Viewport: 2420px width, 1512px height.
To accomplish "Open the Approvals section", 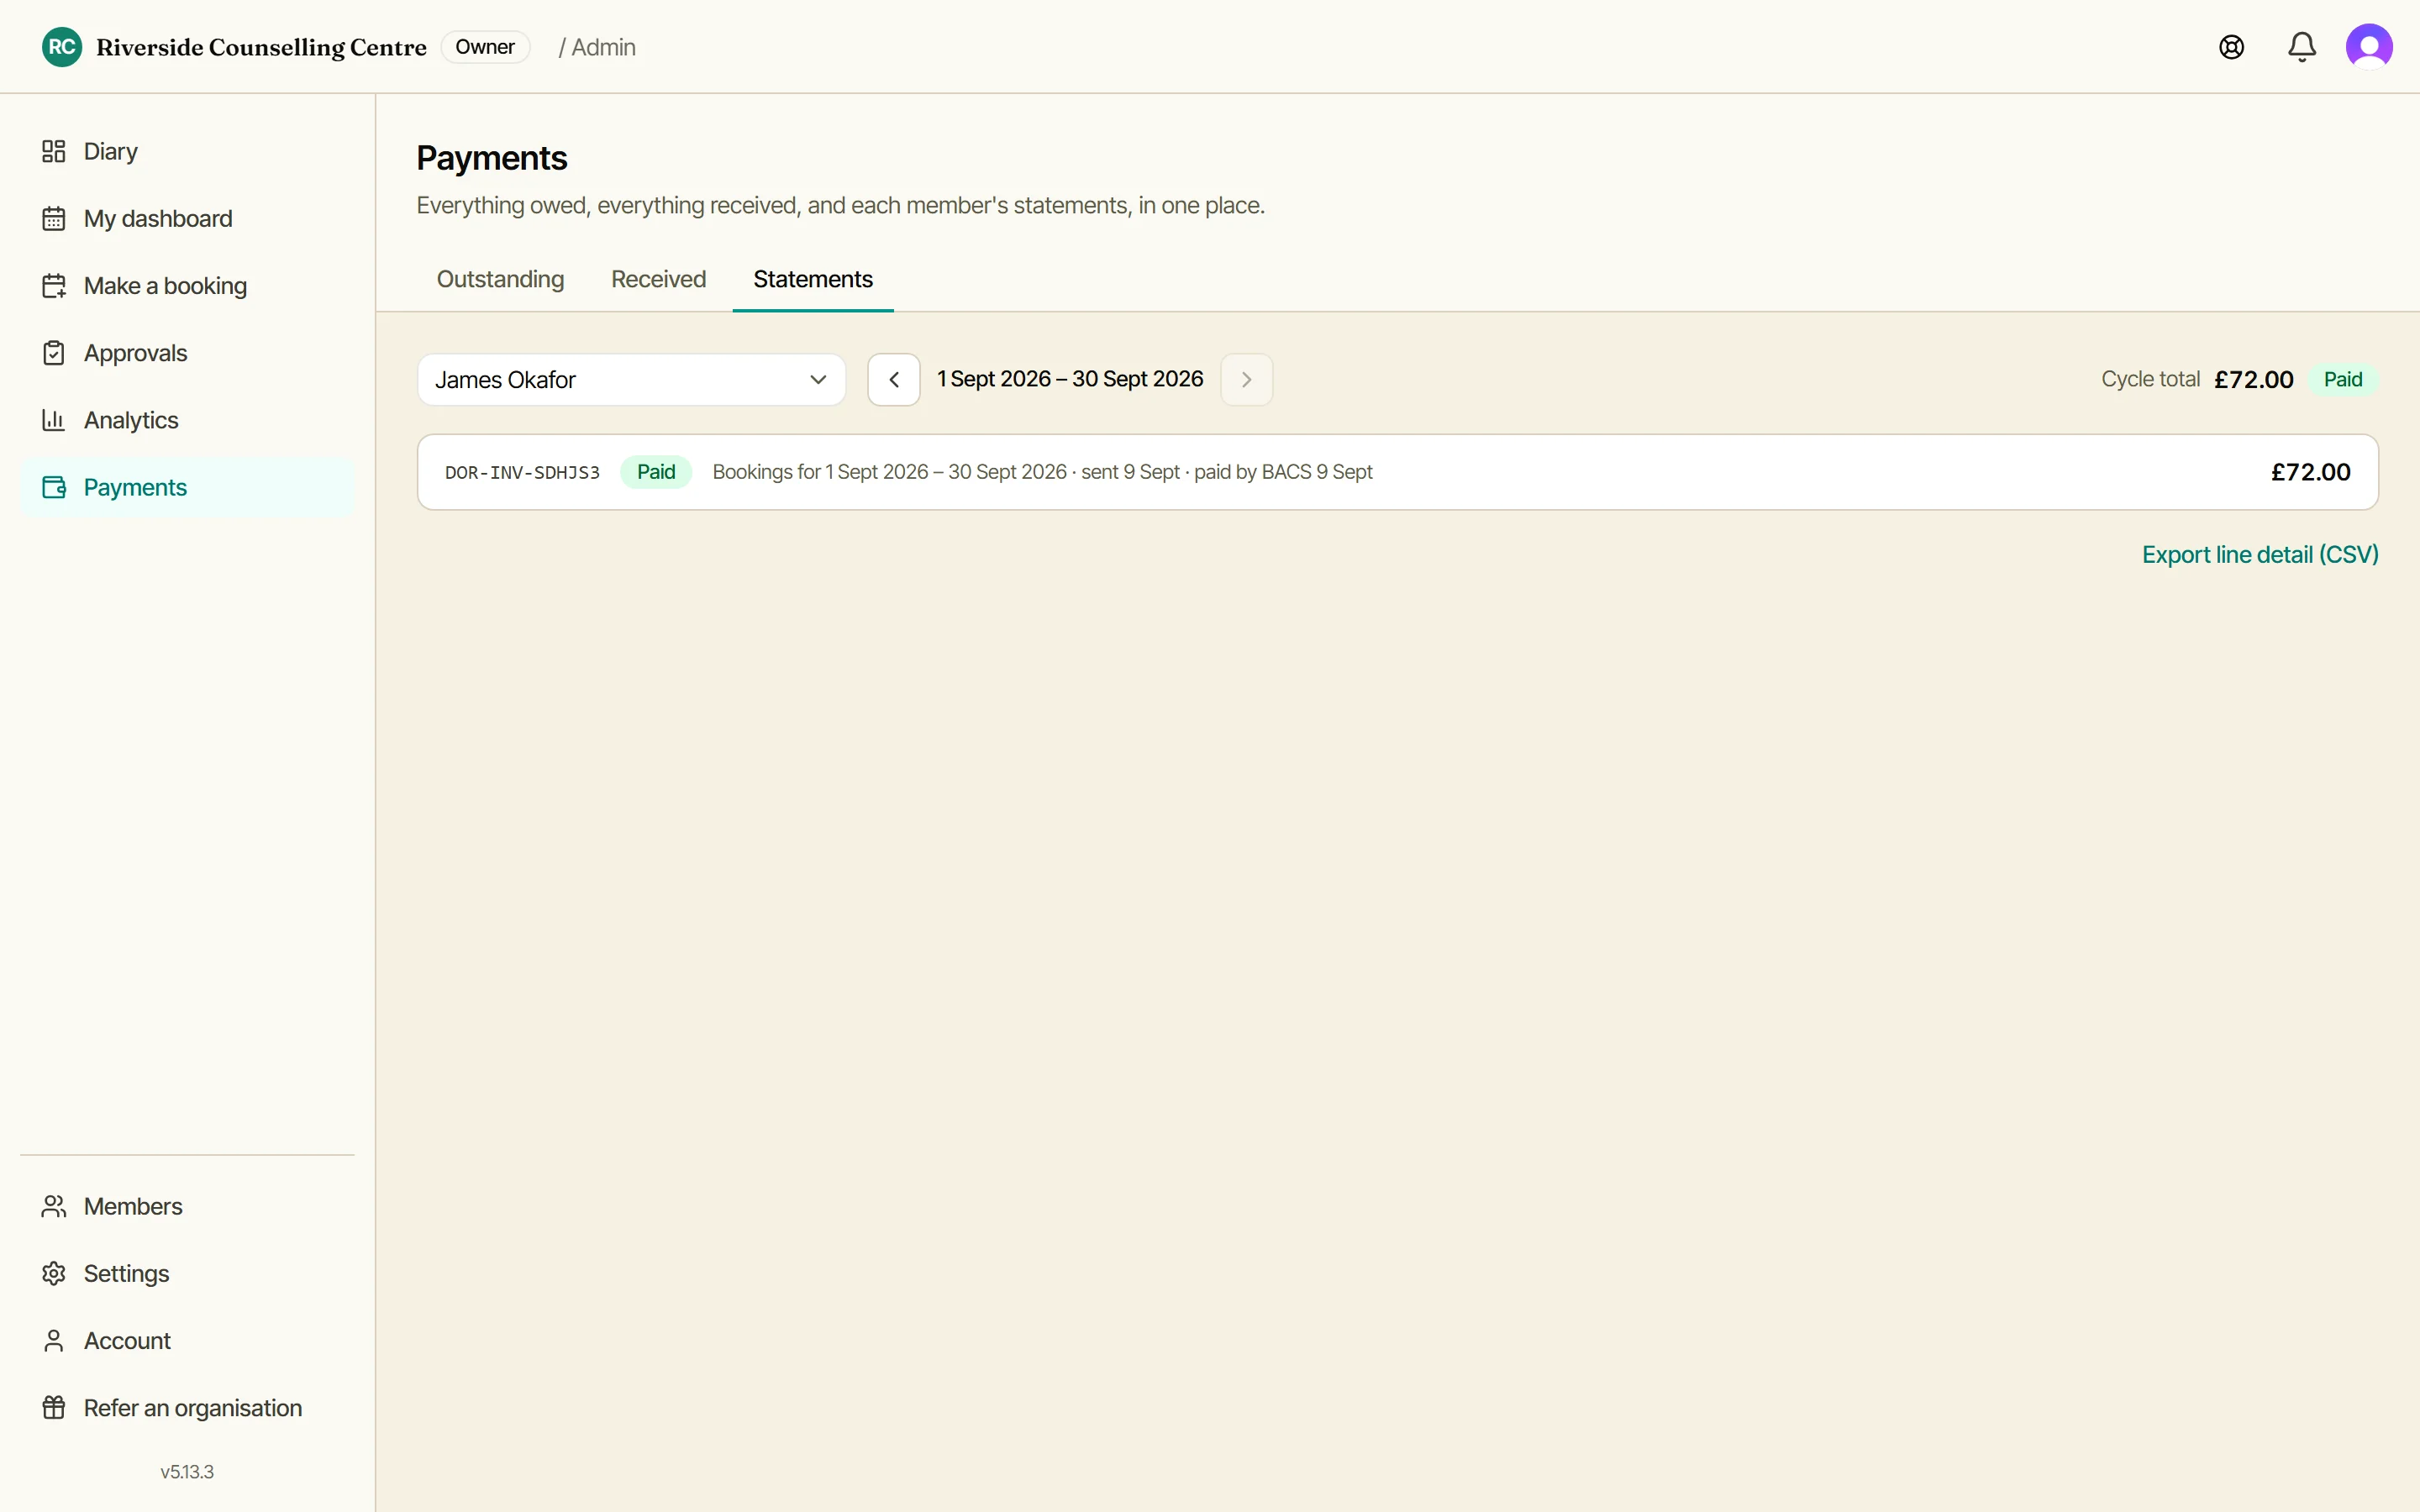I will (187, 353).
